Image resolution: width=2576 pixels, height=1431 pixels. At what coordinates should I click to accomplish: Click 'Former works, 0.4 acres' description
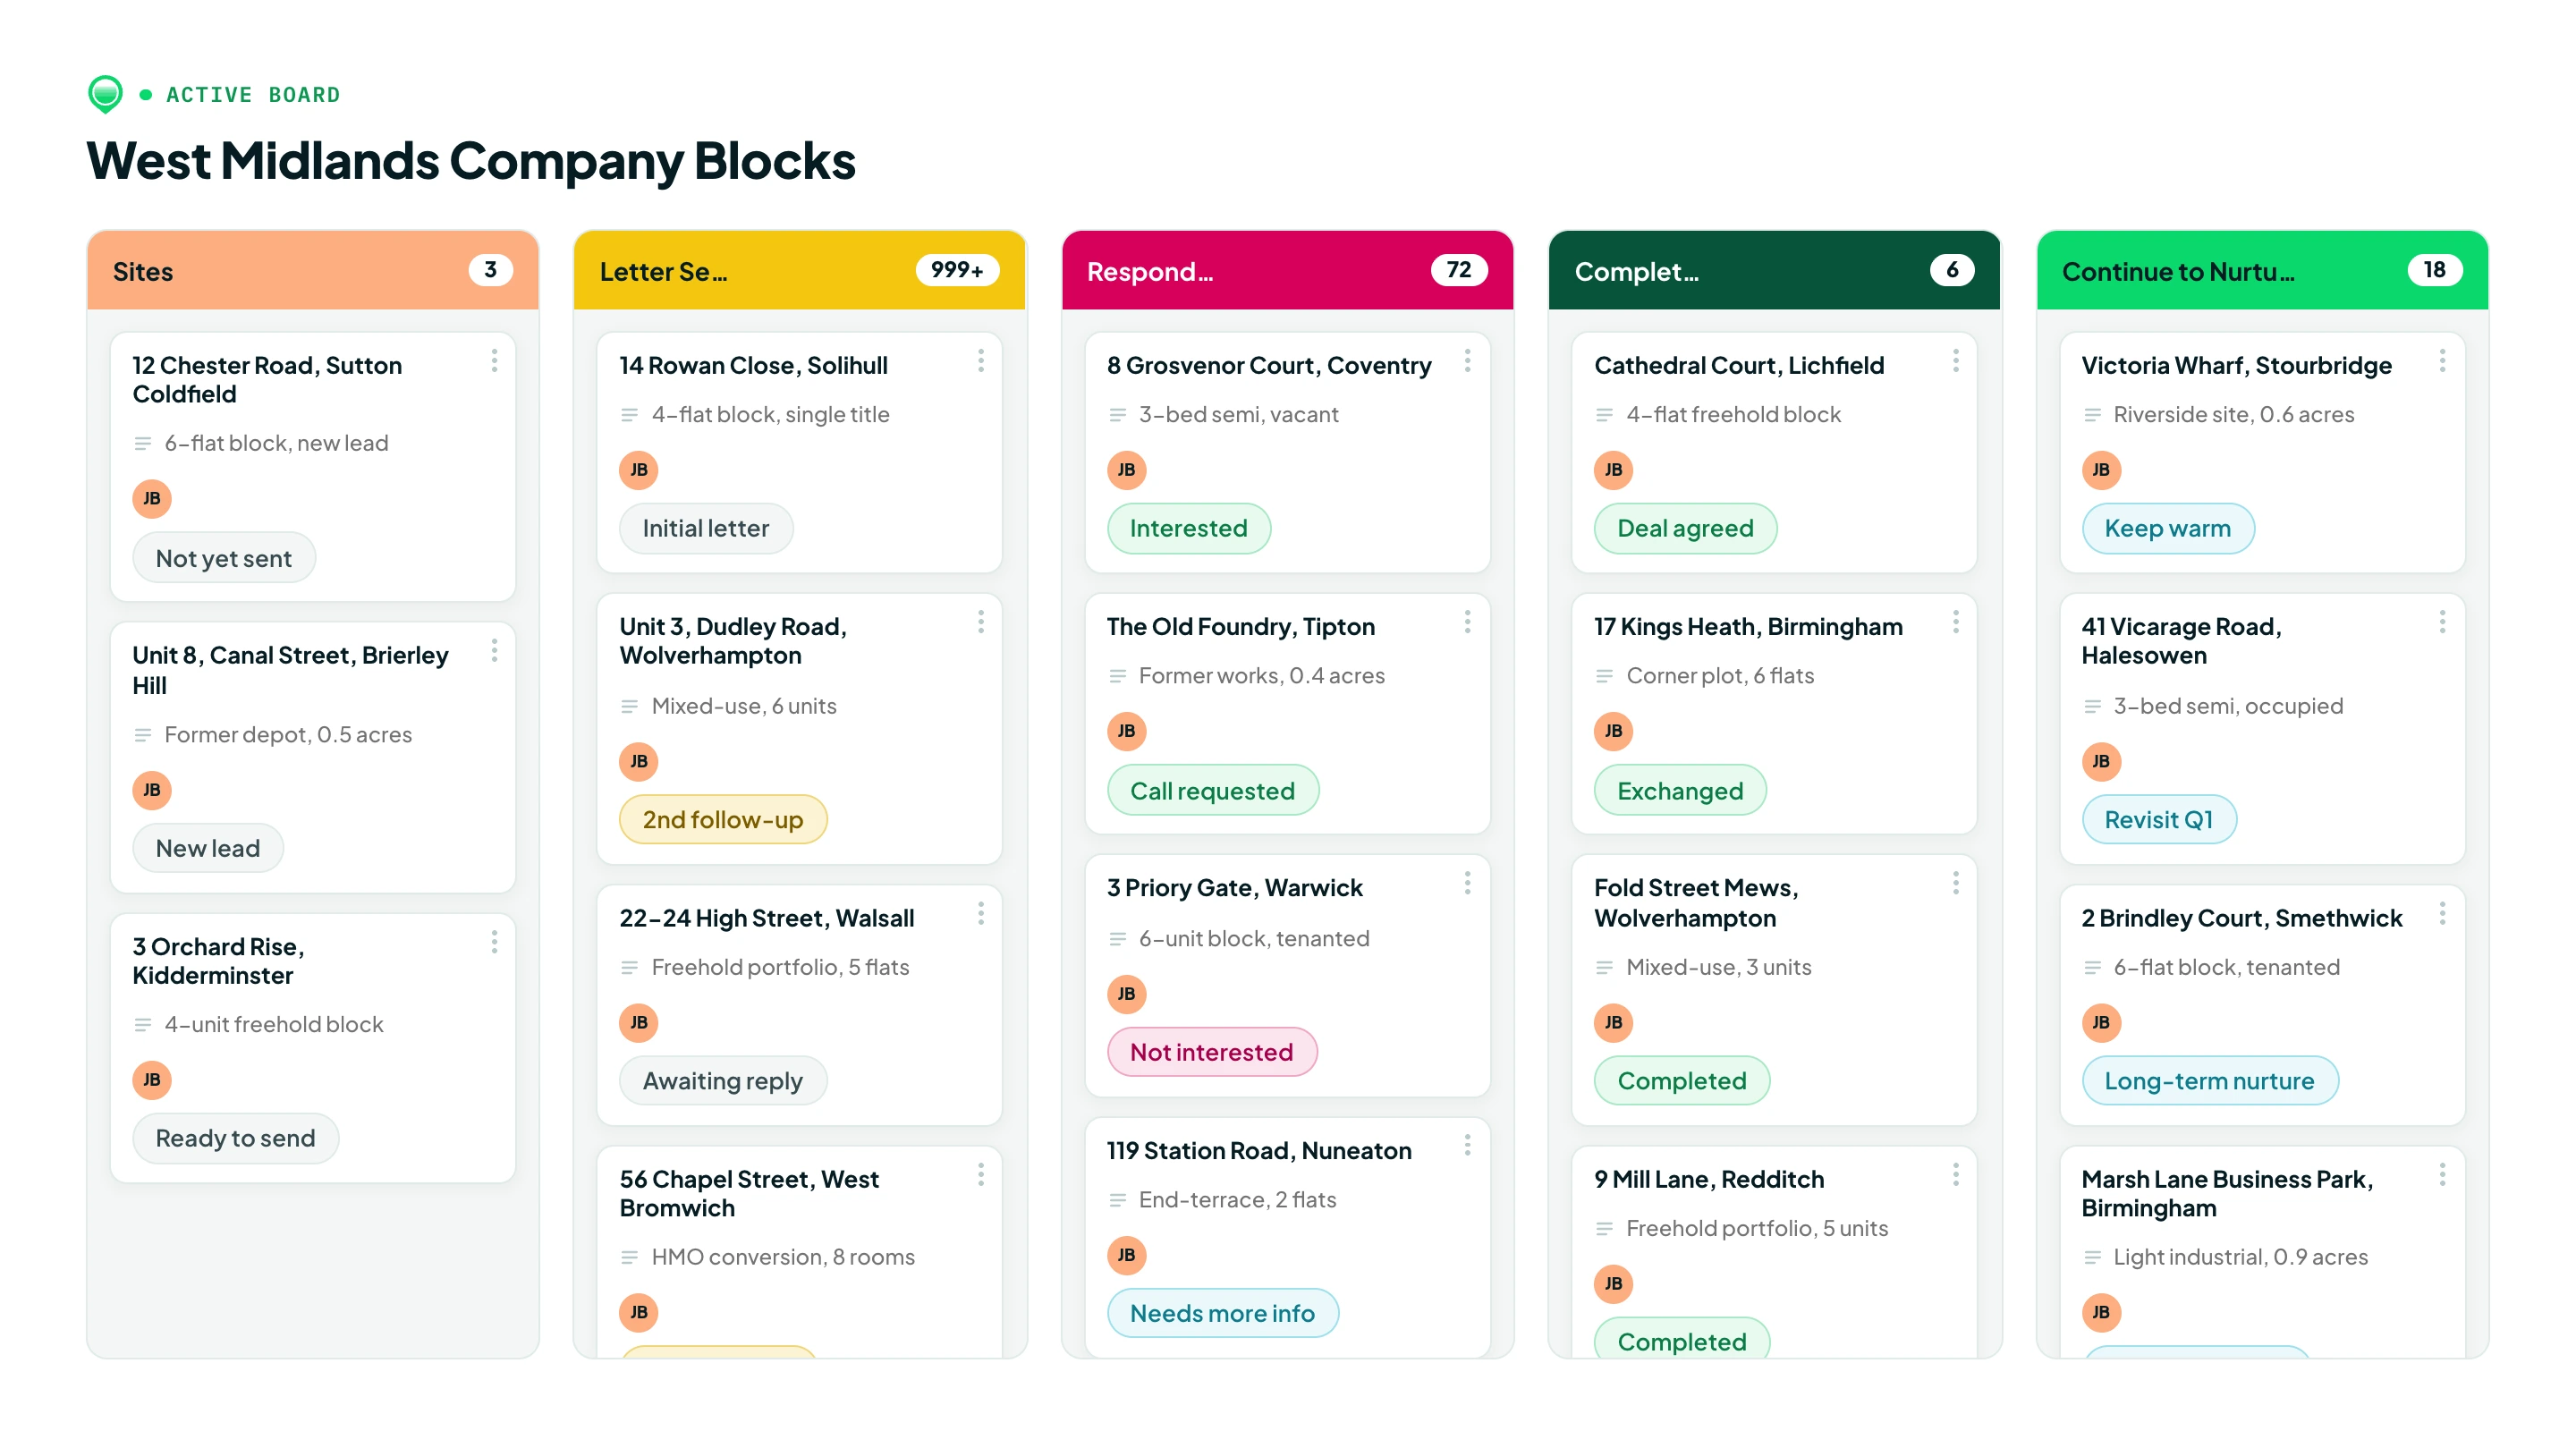(x=1262, y=675)
